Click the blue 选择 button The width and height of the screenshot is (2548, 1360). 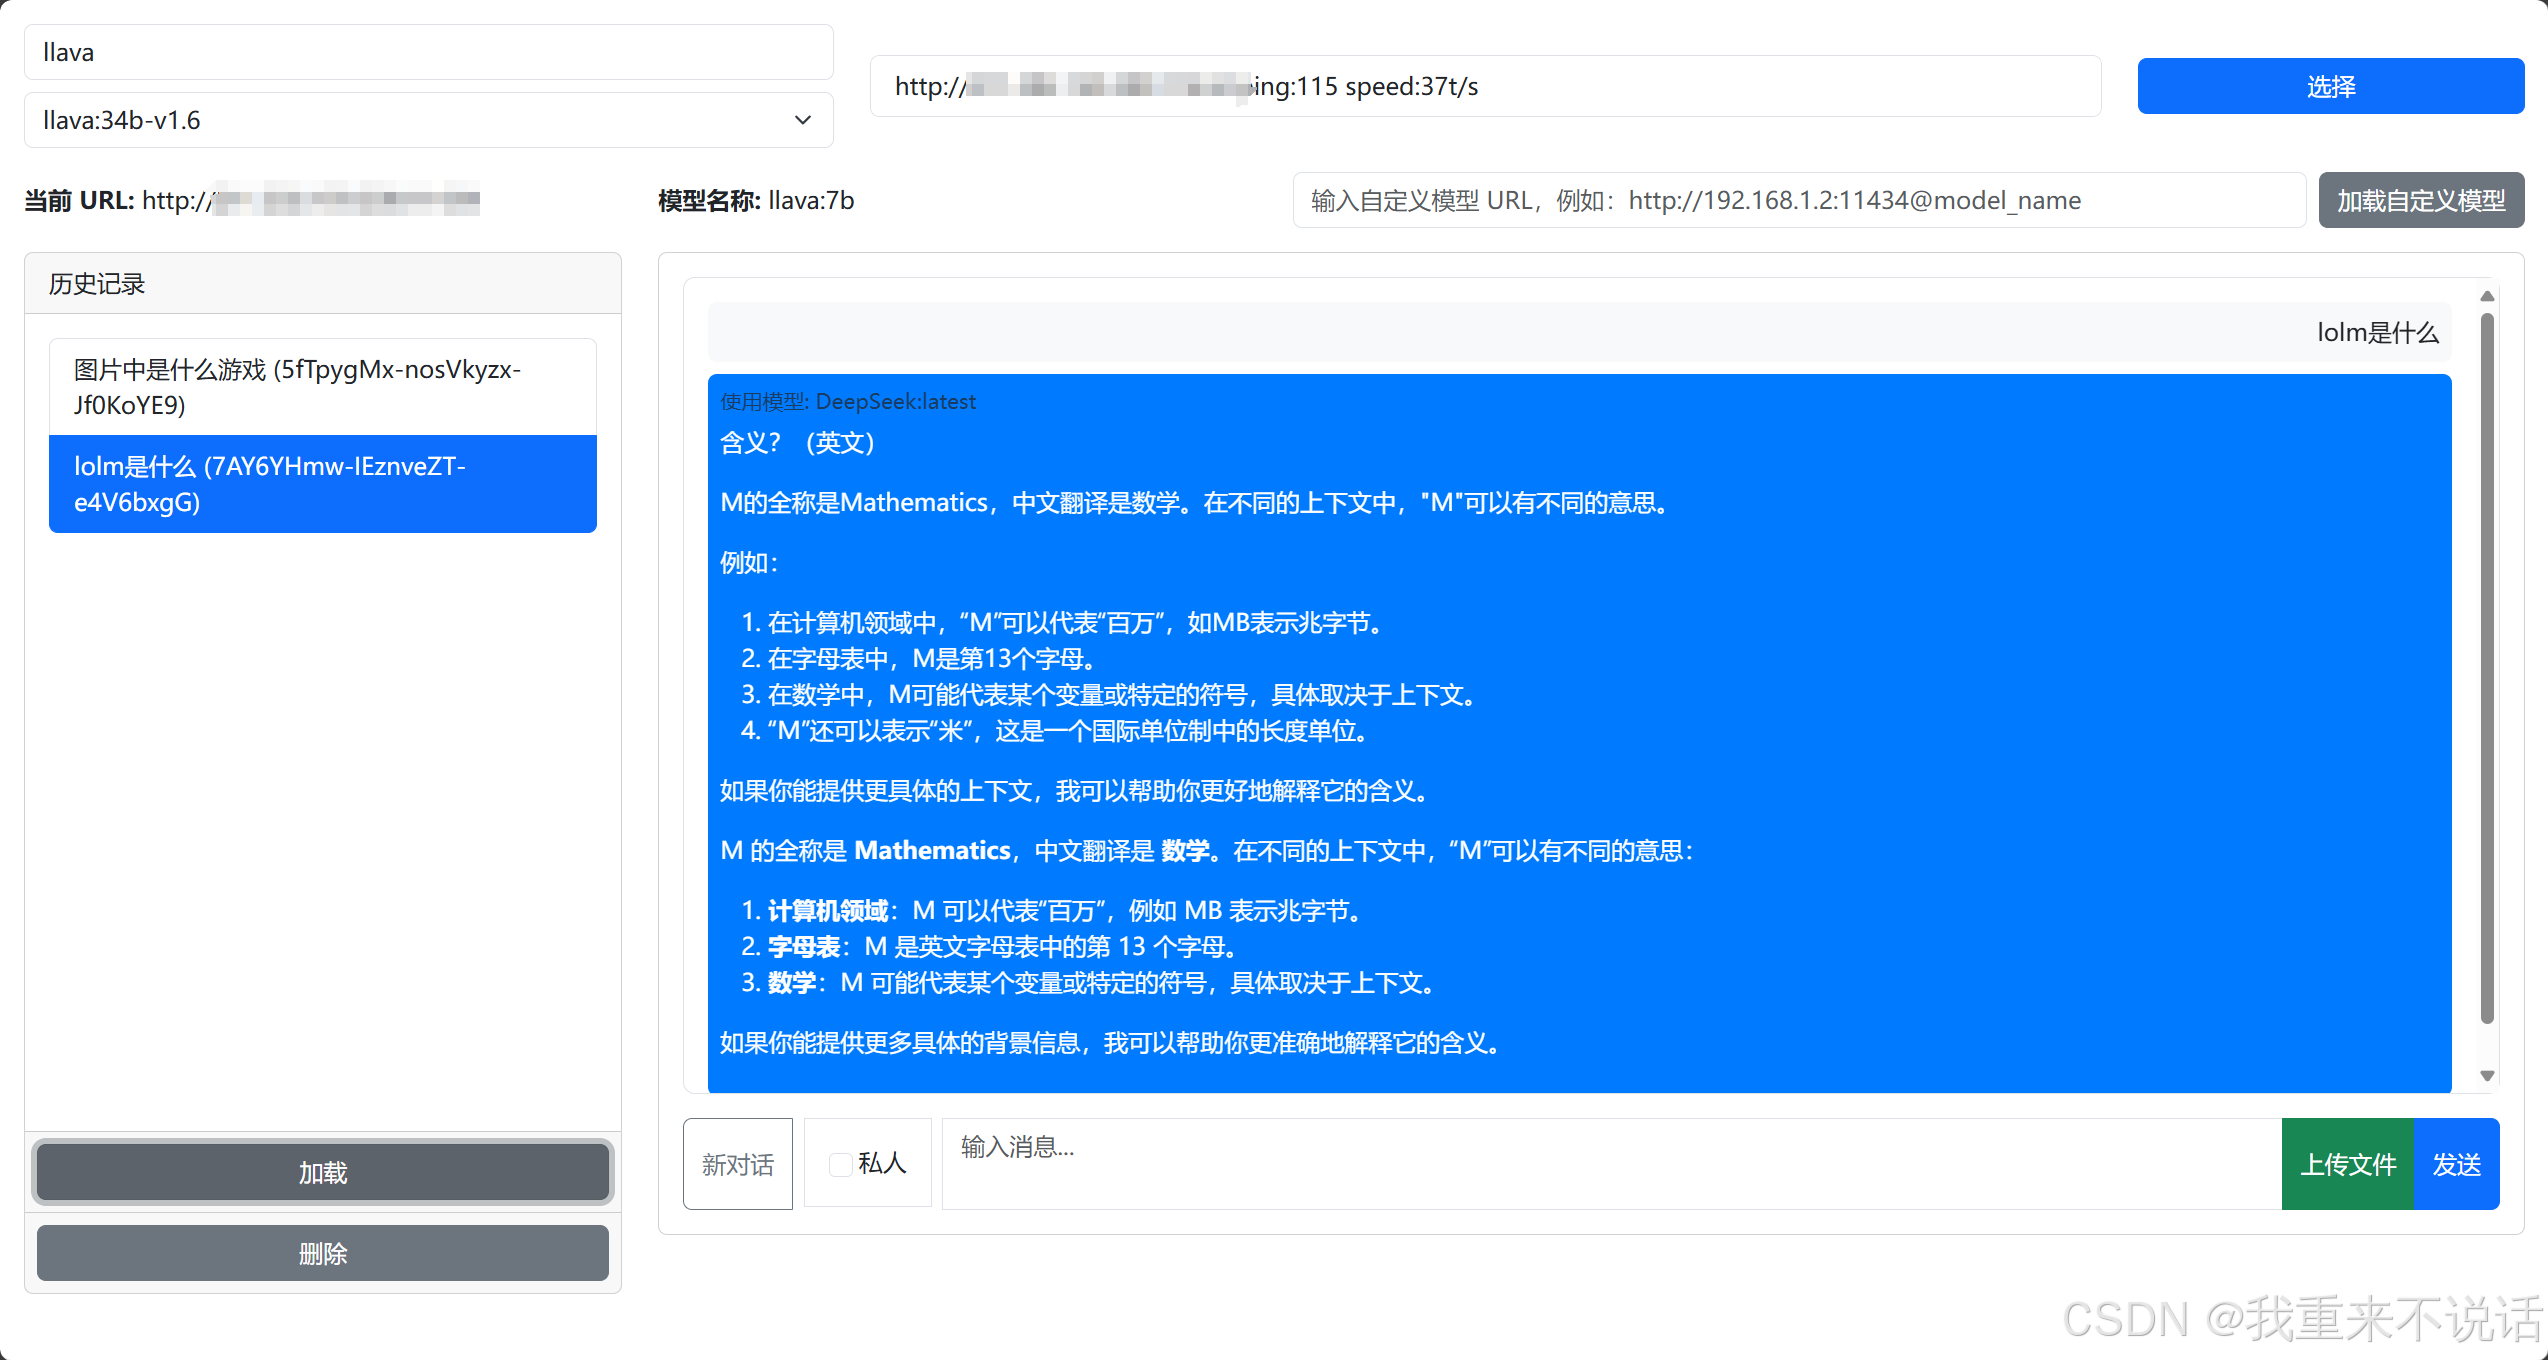[x=2330, y=86]
